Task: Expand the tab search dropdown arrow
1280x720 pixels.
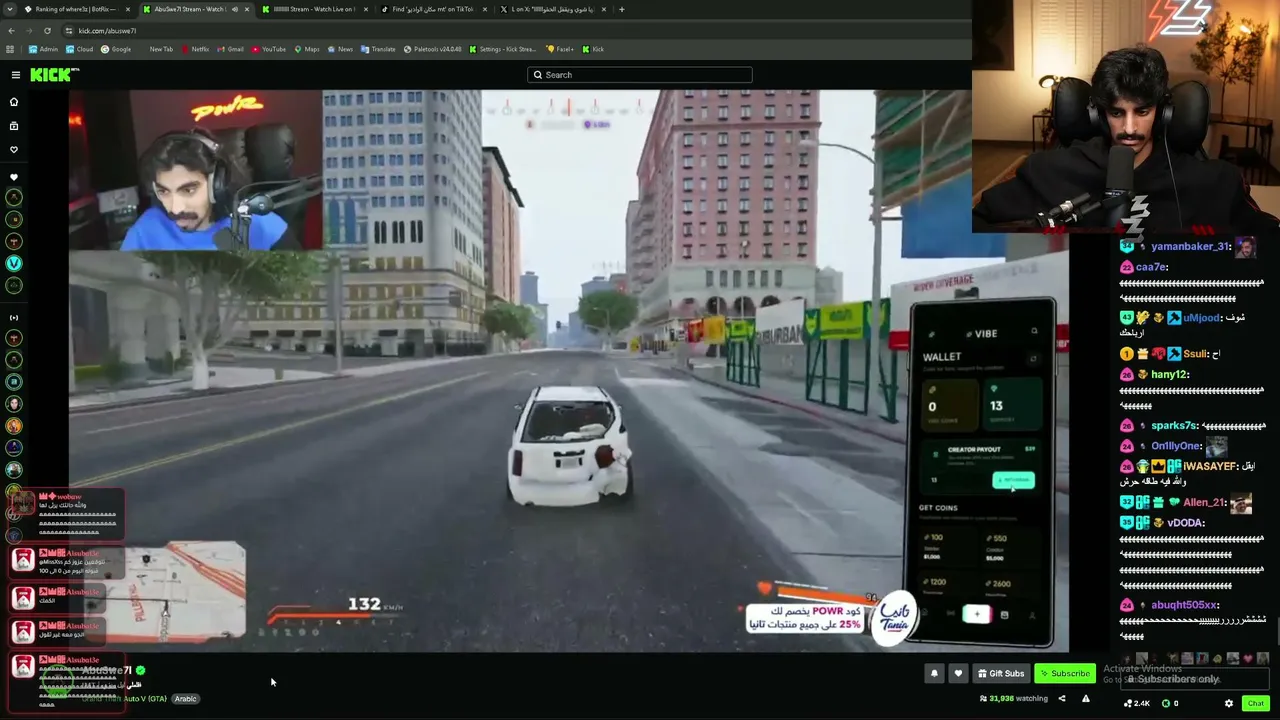Action: pyautogui.click(x=9, y=9)
